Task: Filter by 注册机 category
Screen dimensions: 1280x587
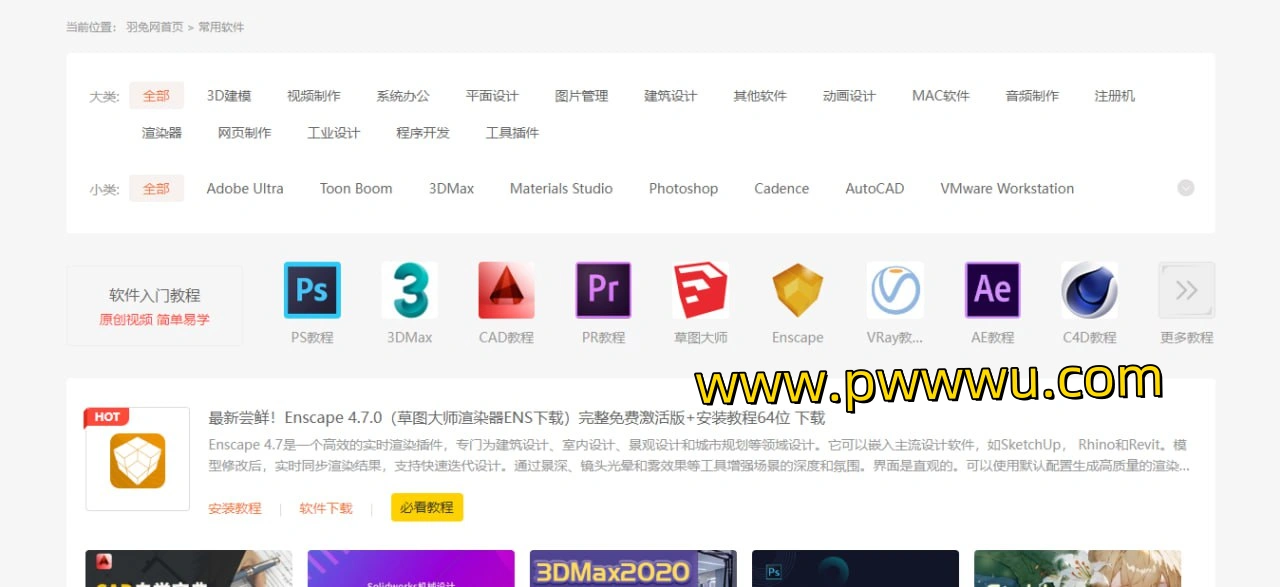Action: pyautogui.click(x=1115, y=96)
